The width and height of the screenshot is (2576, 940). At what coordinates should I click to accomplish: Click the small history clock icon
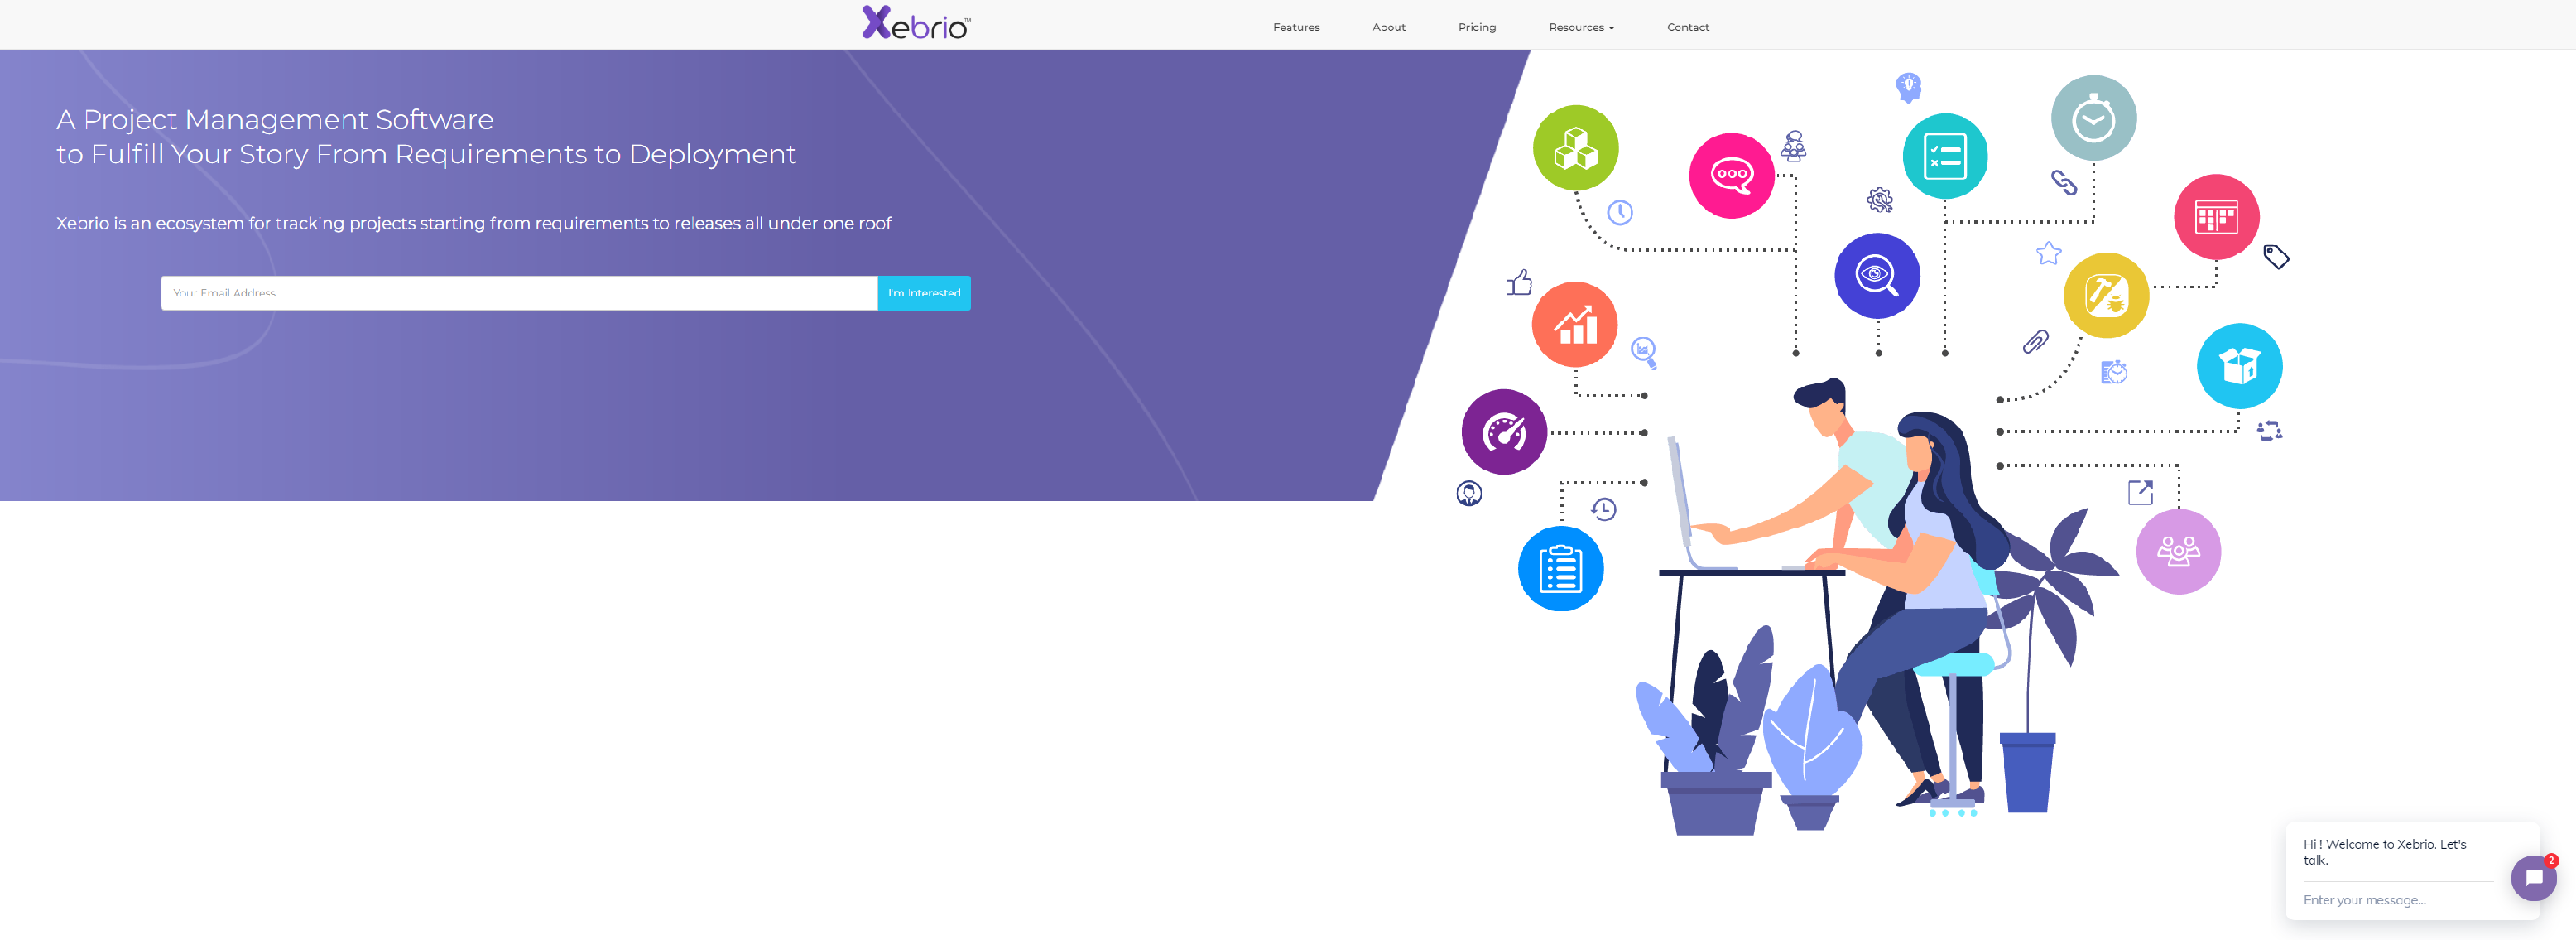[1604, 509]
